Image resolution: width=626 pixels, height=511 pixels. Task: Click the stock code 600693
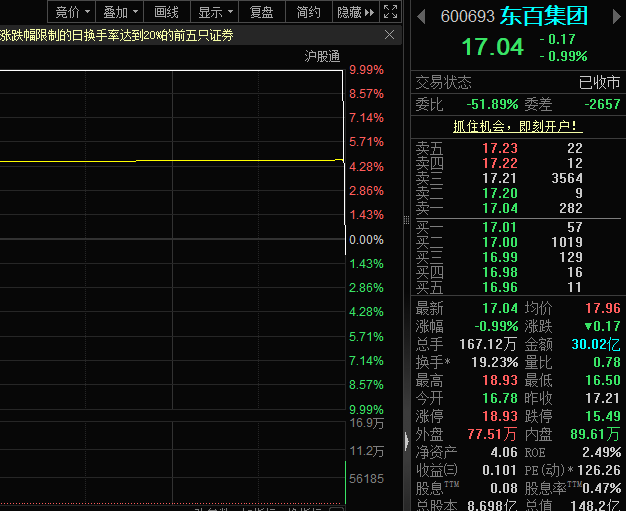click(x=468, y=17)
